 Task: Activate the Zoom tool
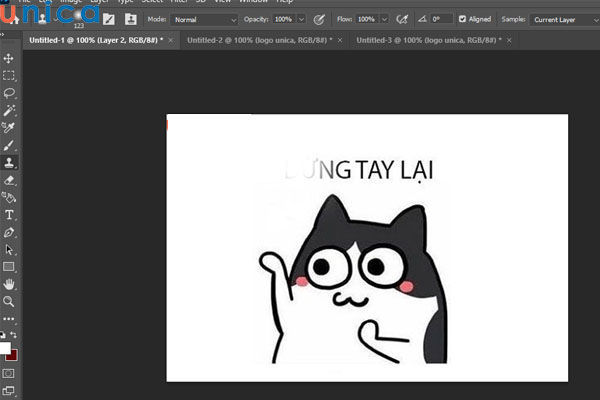(x=9, y=301)
